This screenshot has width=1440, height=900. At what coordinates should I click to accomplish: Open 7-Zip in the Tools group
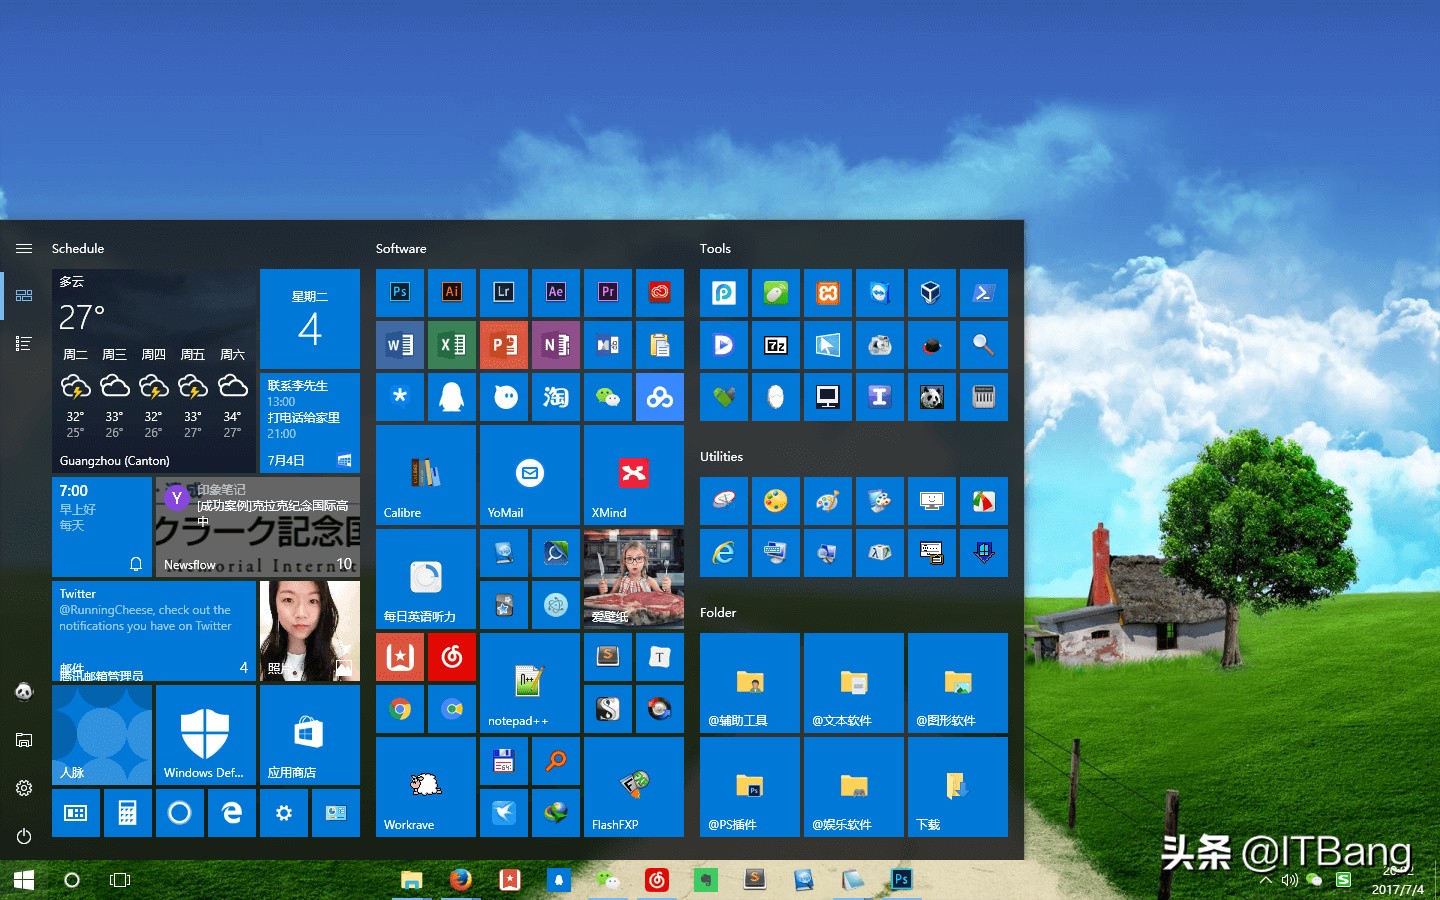pos(776,345)
